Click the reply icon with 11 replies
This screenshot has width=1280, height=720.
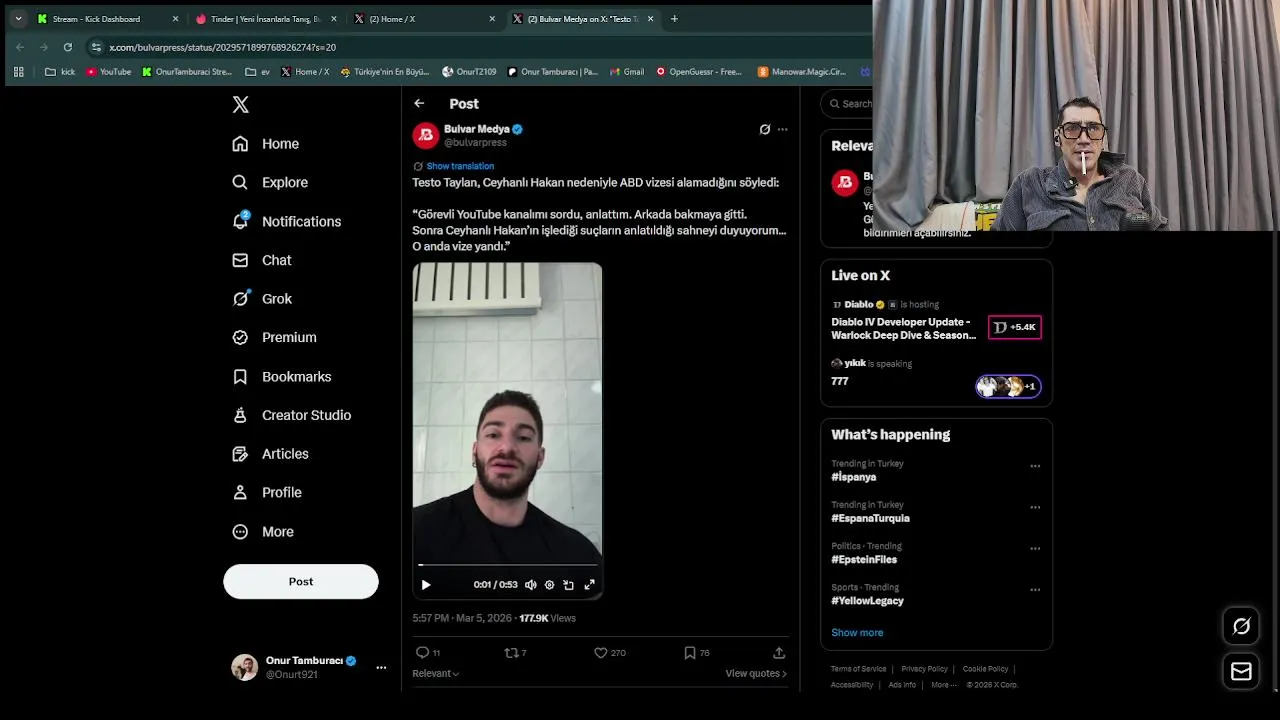point(428,653)
